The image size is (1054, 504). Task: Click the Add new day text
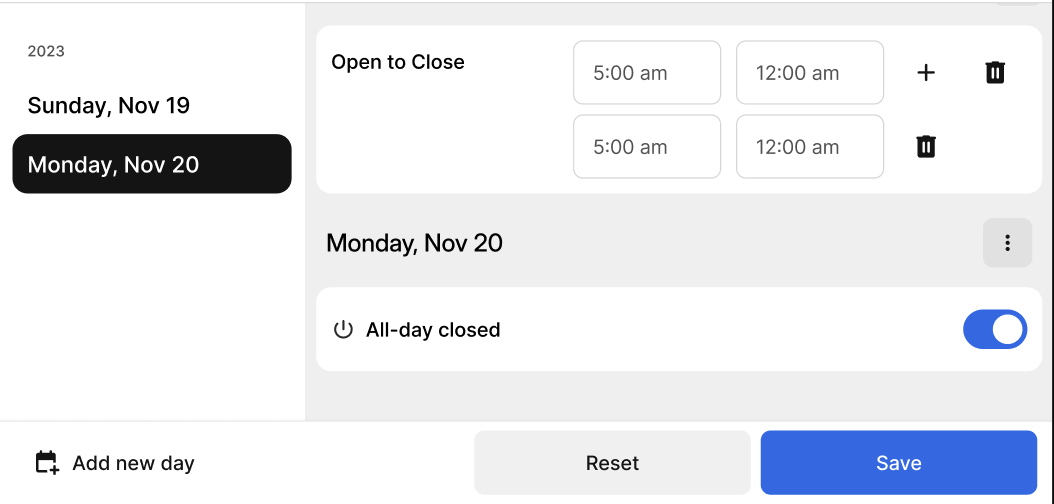[x=133, y=463]
